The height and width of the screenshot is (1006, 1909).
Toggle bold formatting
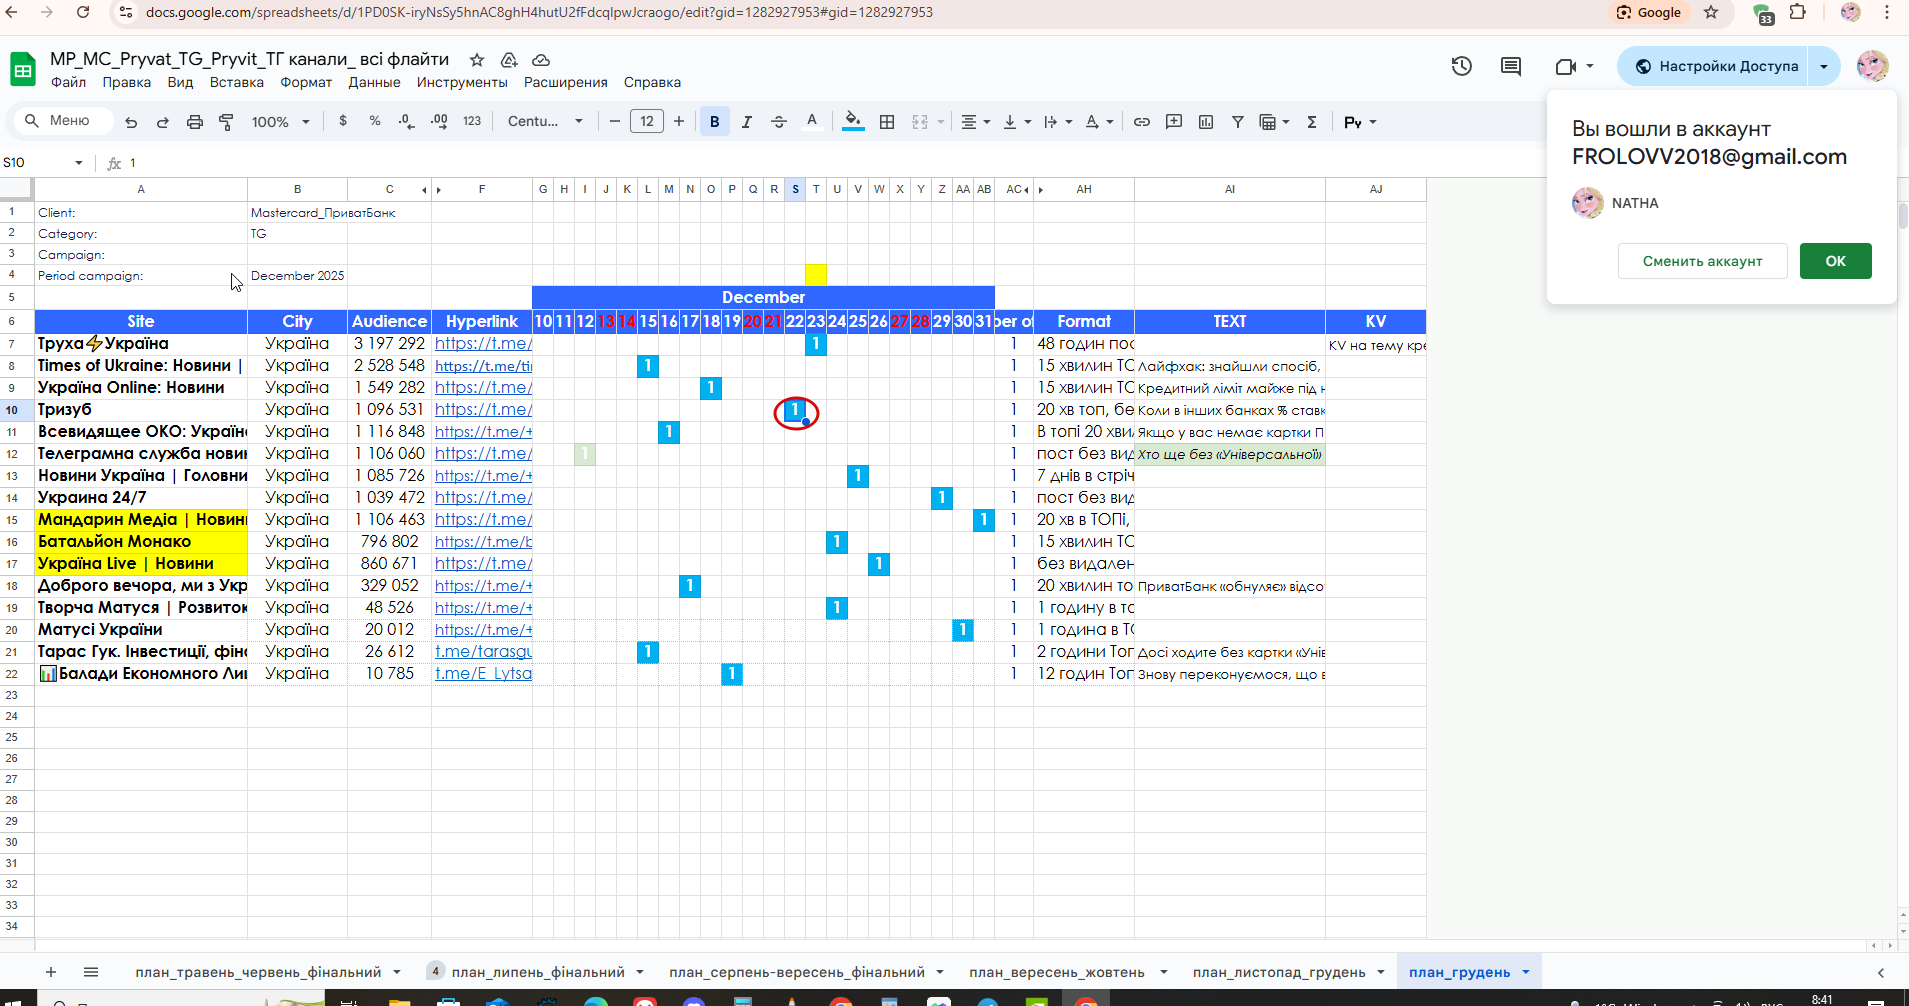click(715, 121)
